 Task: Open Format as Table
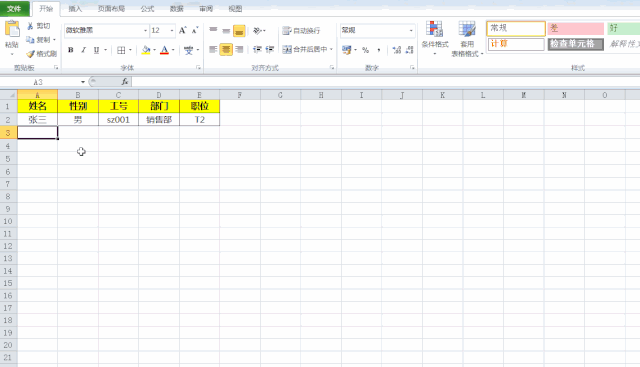coord(467,38)
